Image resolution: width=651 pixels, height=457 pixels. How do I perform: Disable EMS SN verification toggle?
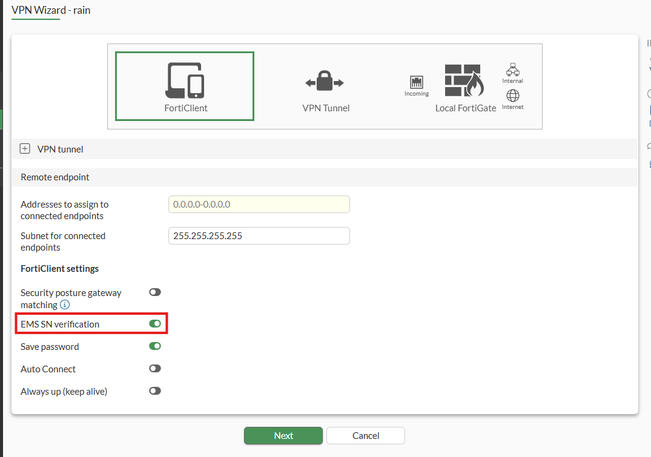tap(155, 323)
